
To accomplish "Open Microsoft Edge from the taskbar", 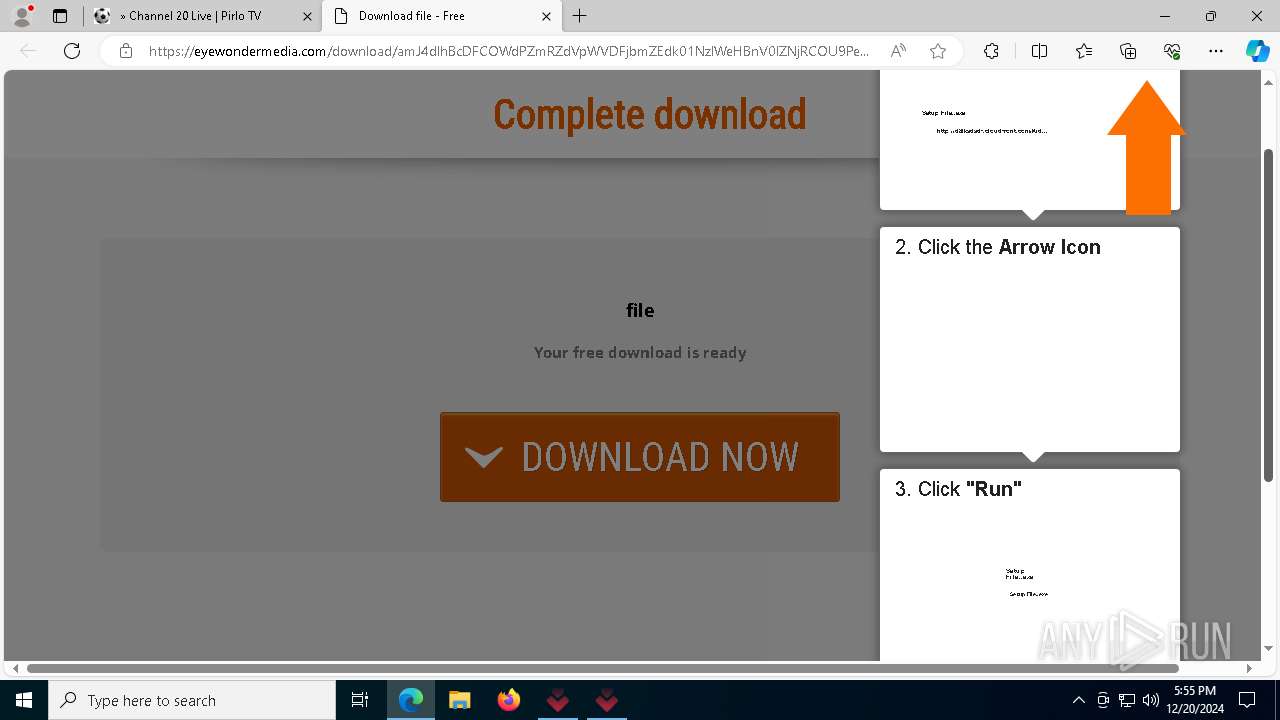I will coord(411,700).
